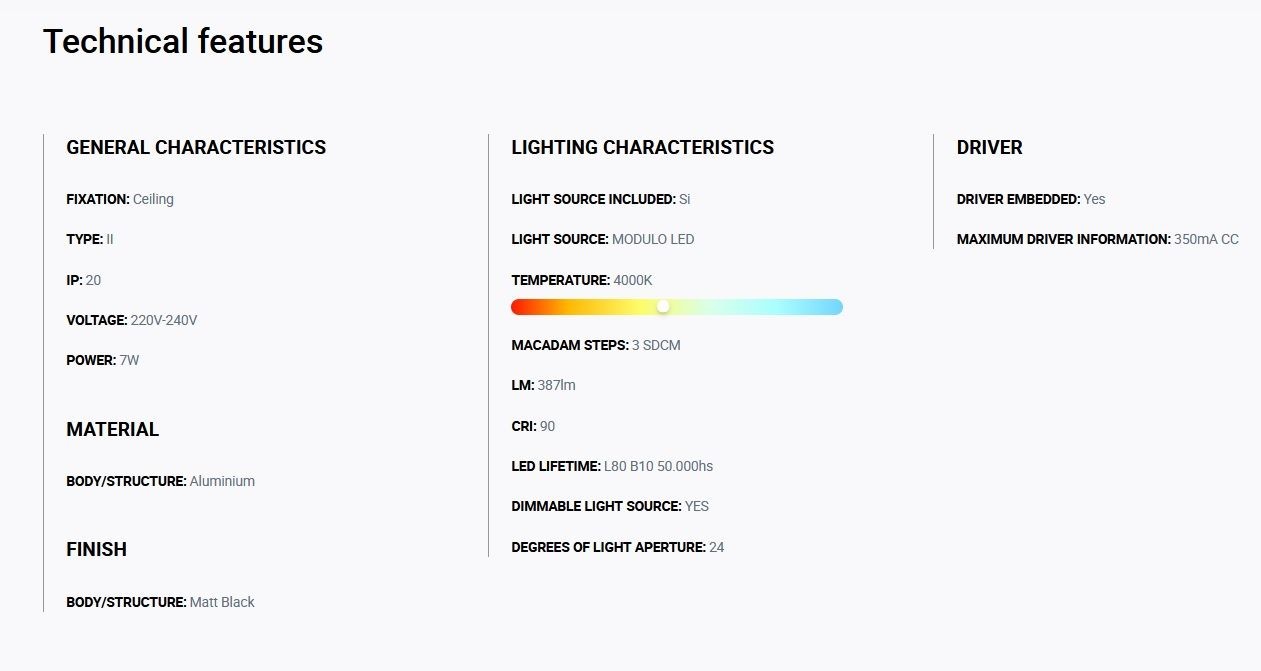Click the Fixation: Ceiling text
This screenshot has width=1261, height=671.
coord(120,199)
